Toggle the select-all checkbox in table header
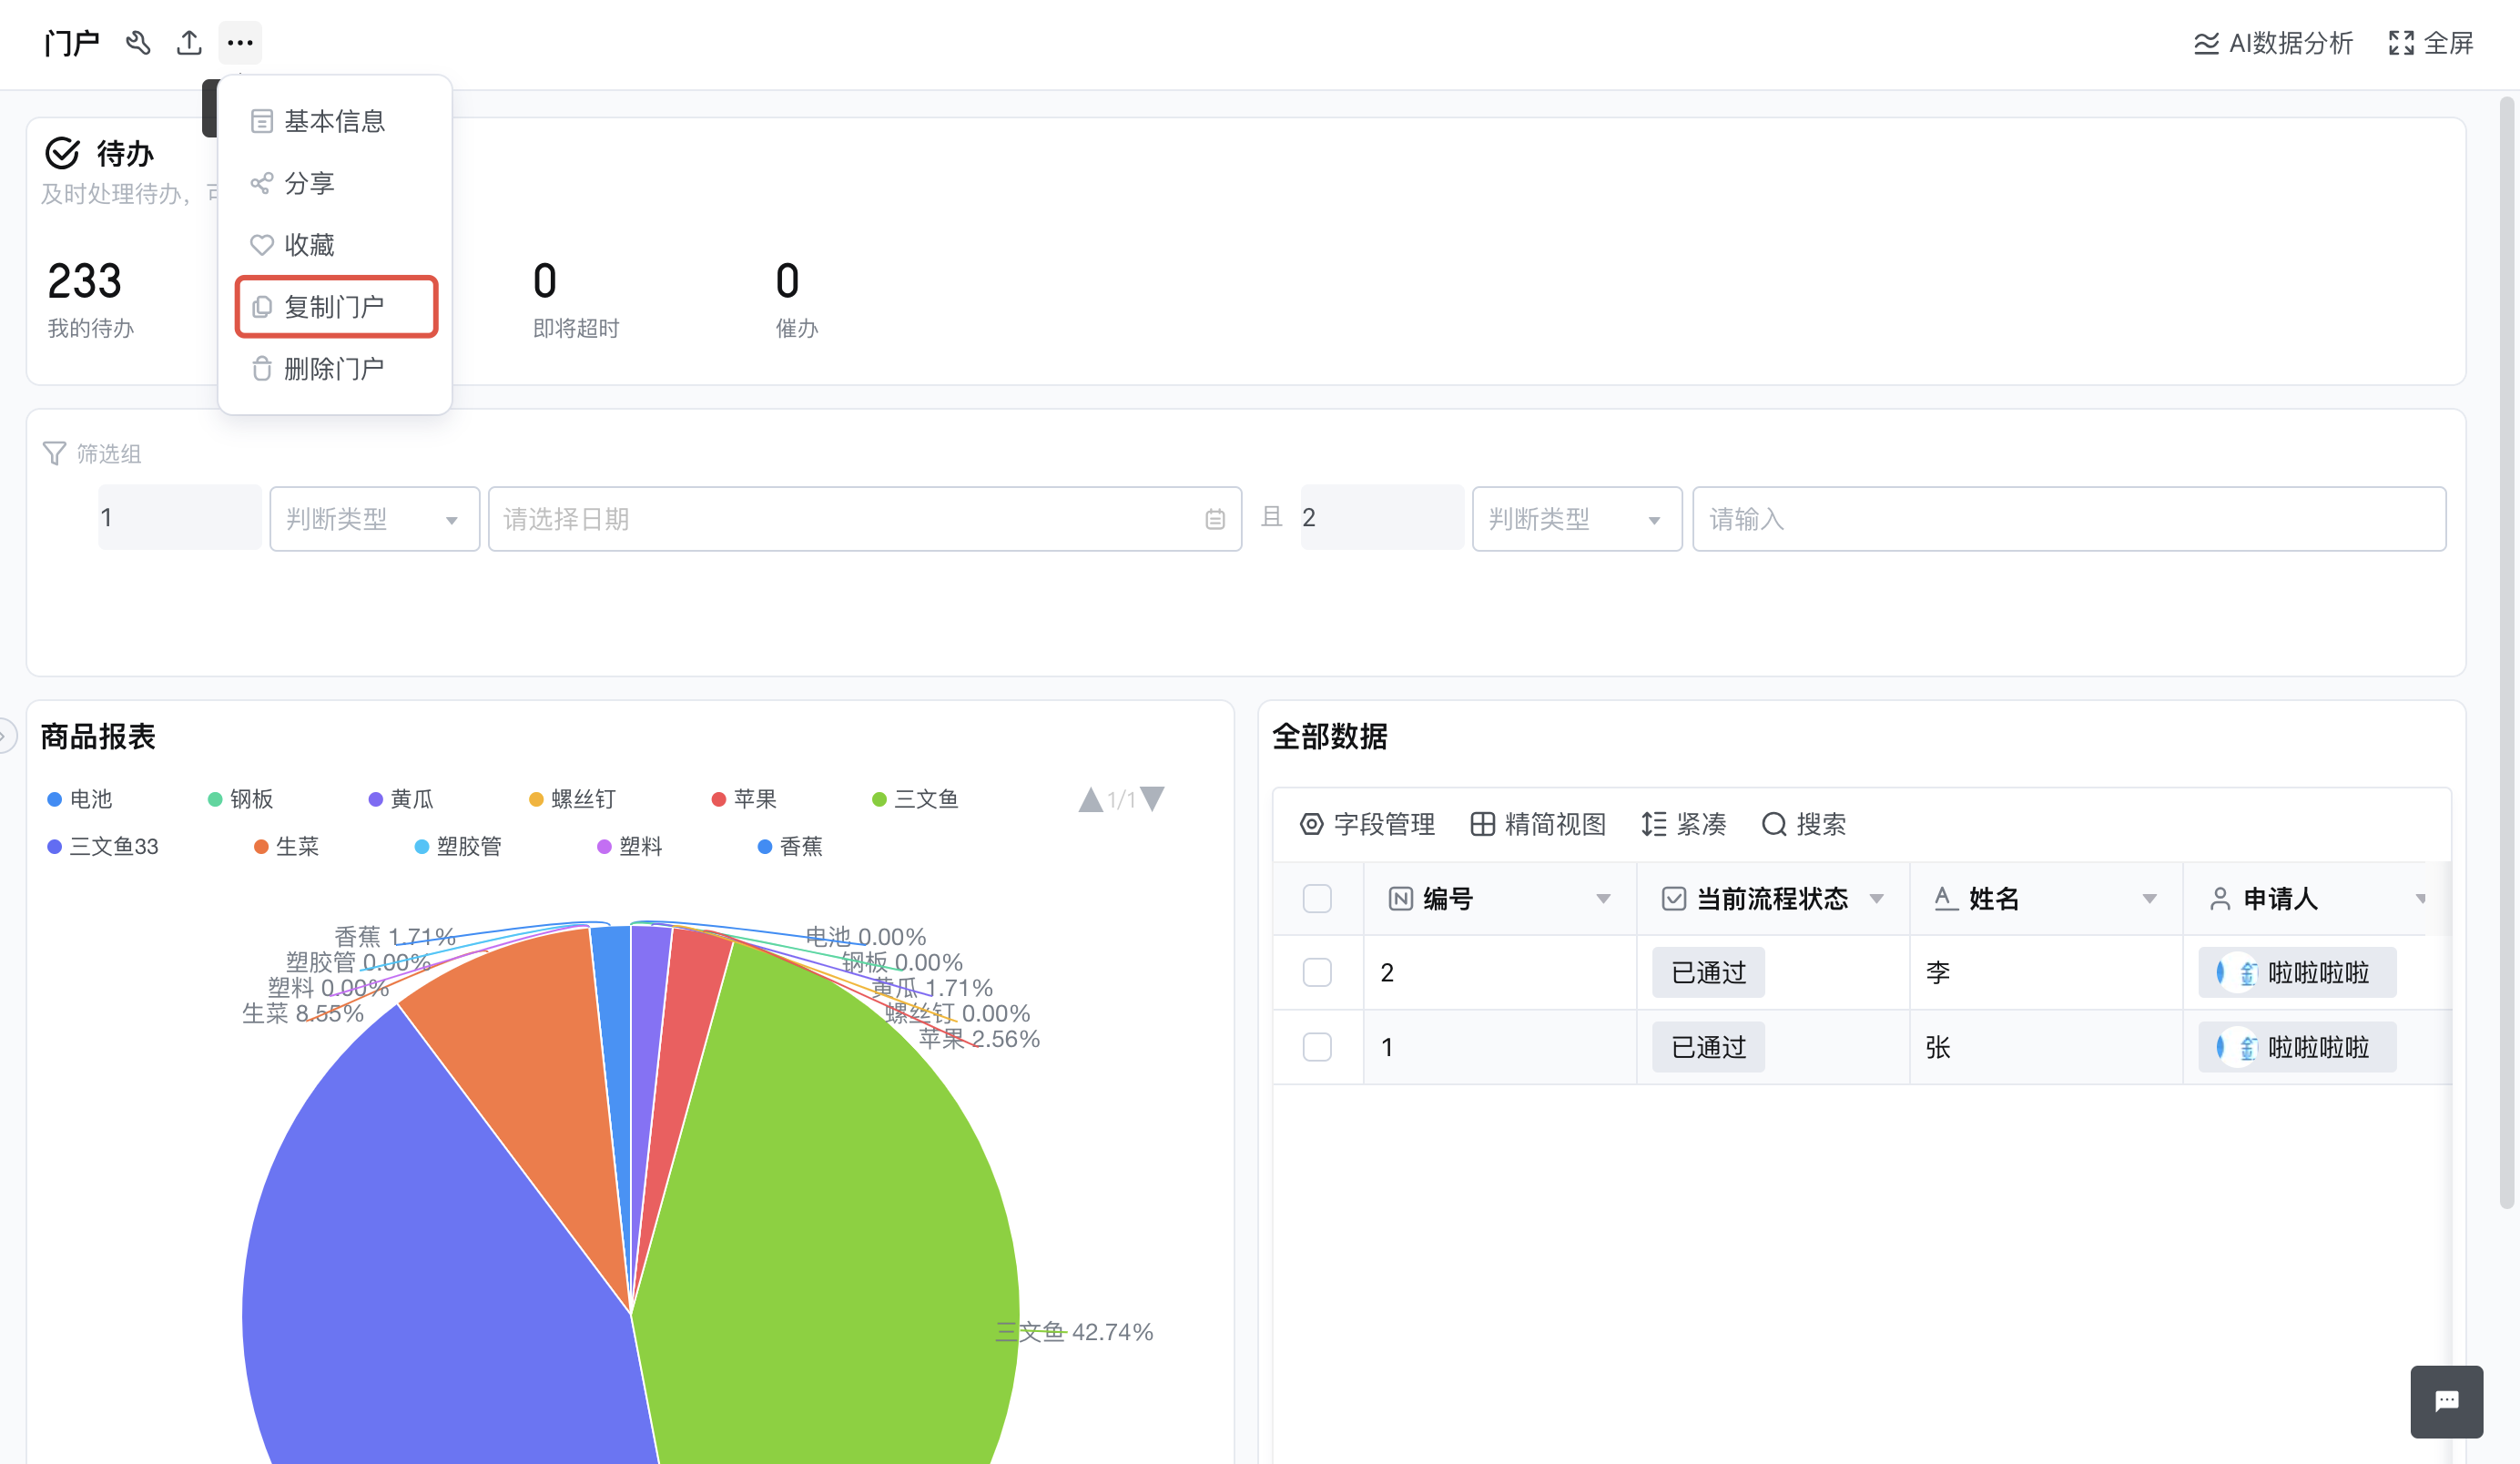2520x1464 pixels. pos(1317,899)
